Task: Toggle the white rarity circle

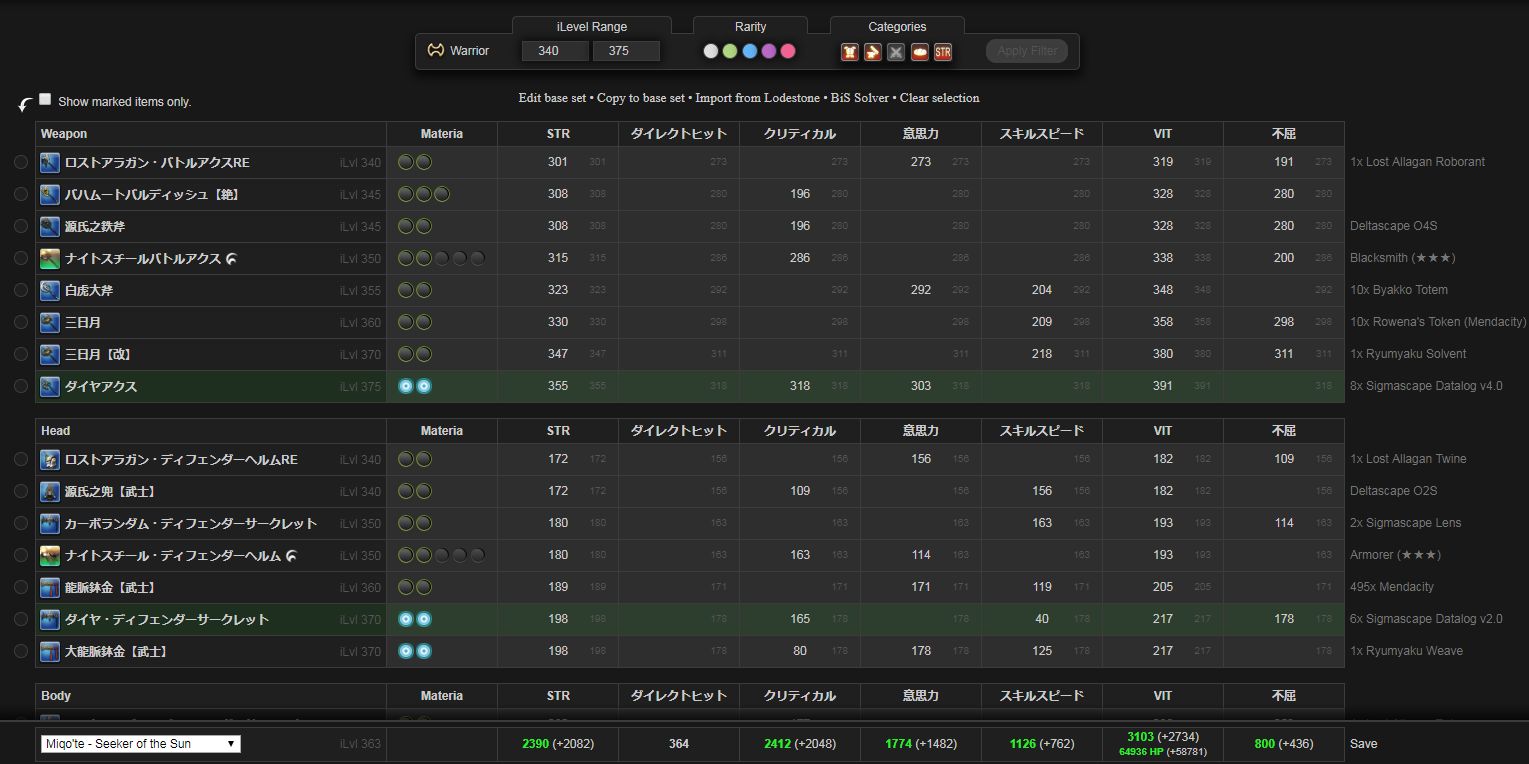Action: point(711,51)
